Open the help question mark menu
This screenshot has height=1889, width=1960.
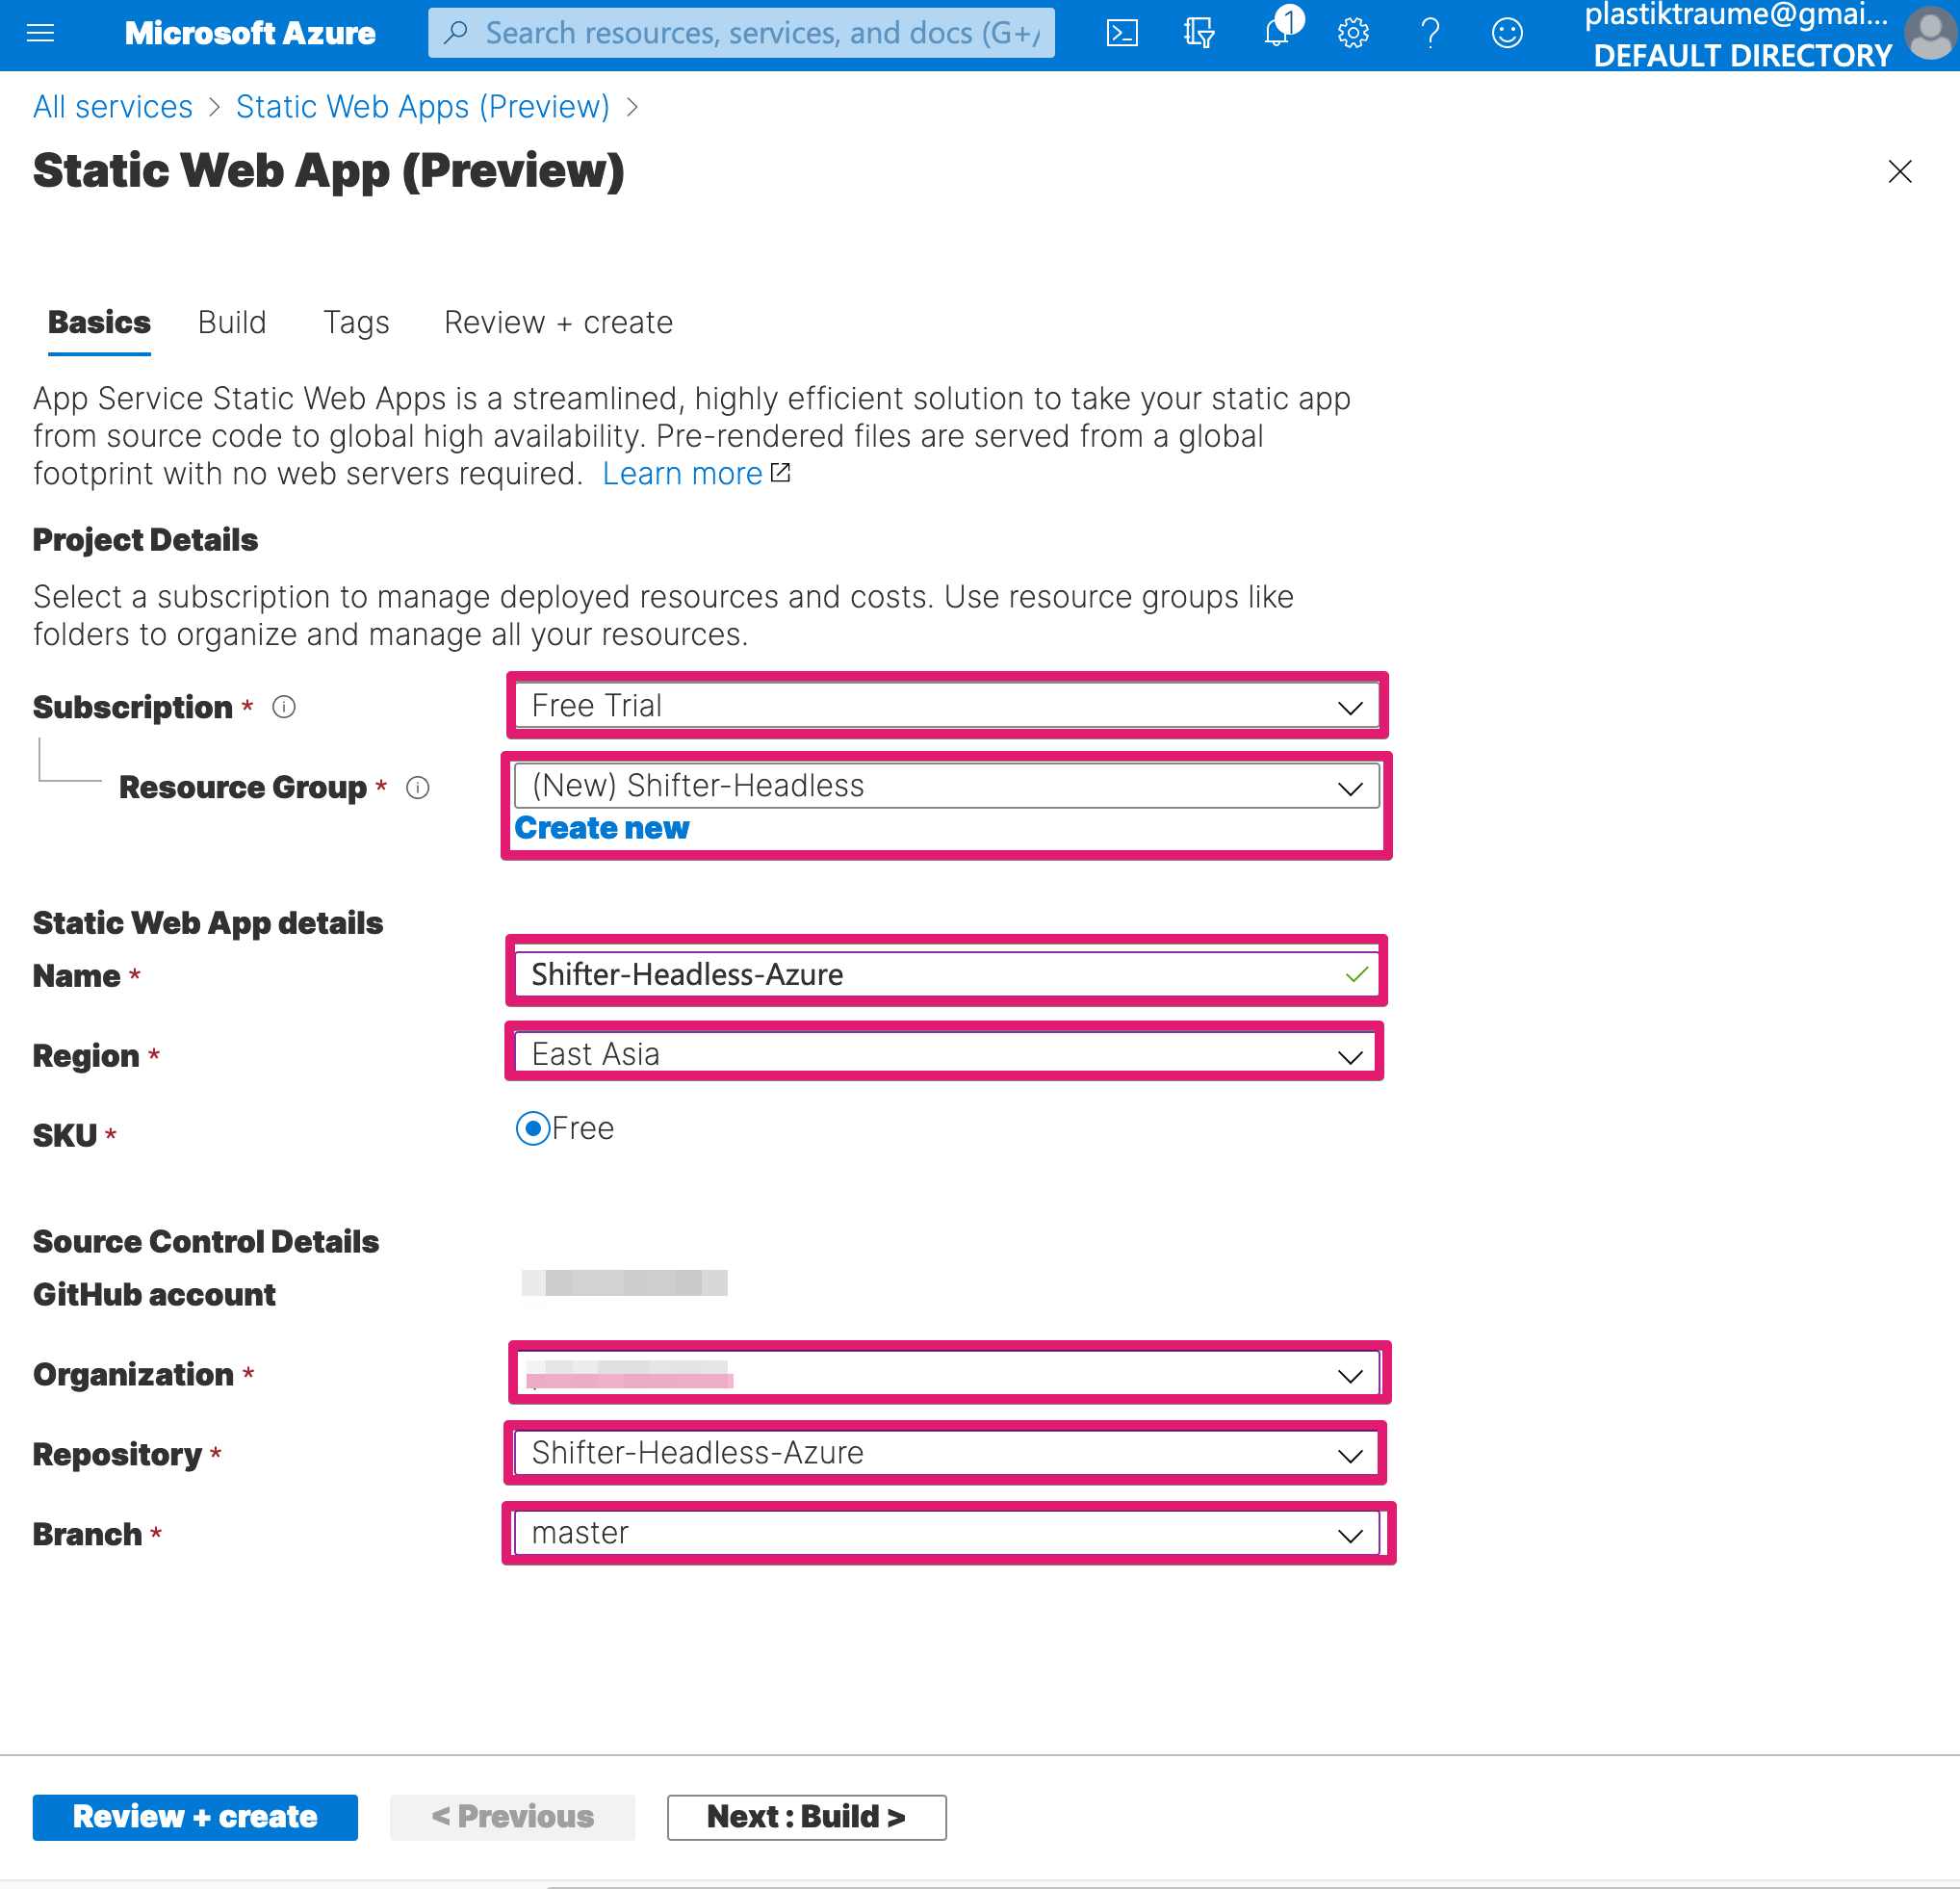1430,34
